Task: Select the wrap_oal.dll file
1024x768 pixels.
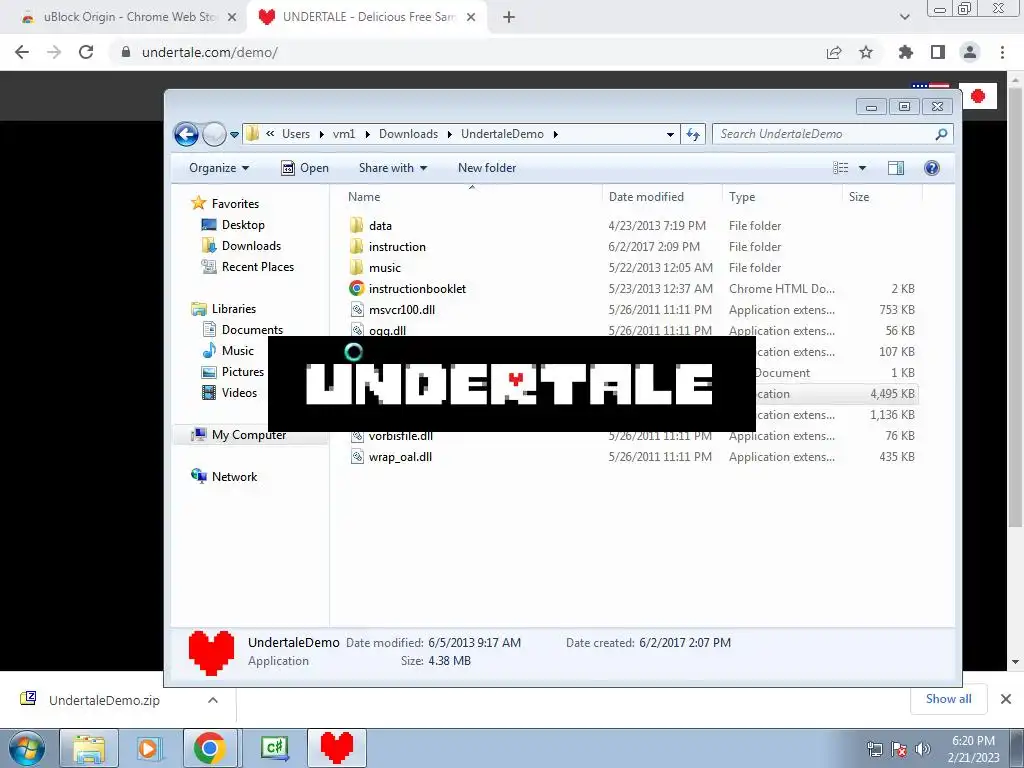Action: coord(400,457)
